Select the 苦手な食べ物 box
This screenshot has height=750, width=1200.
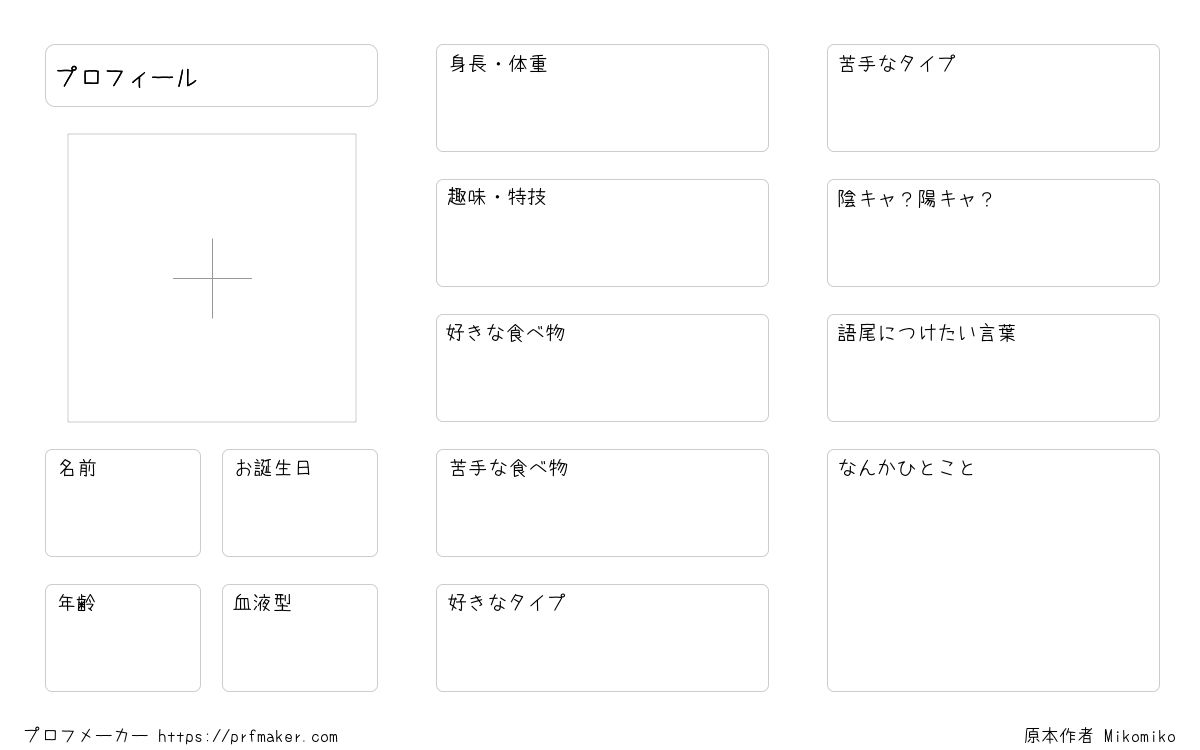[602, 503]
